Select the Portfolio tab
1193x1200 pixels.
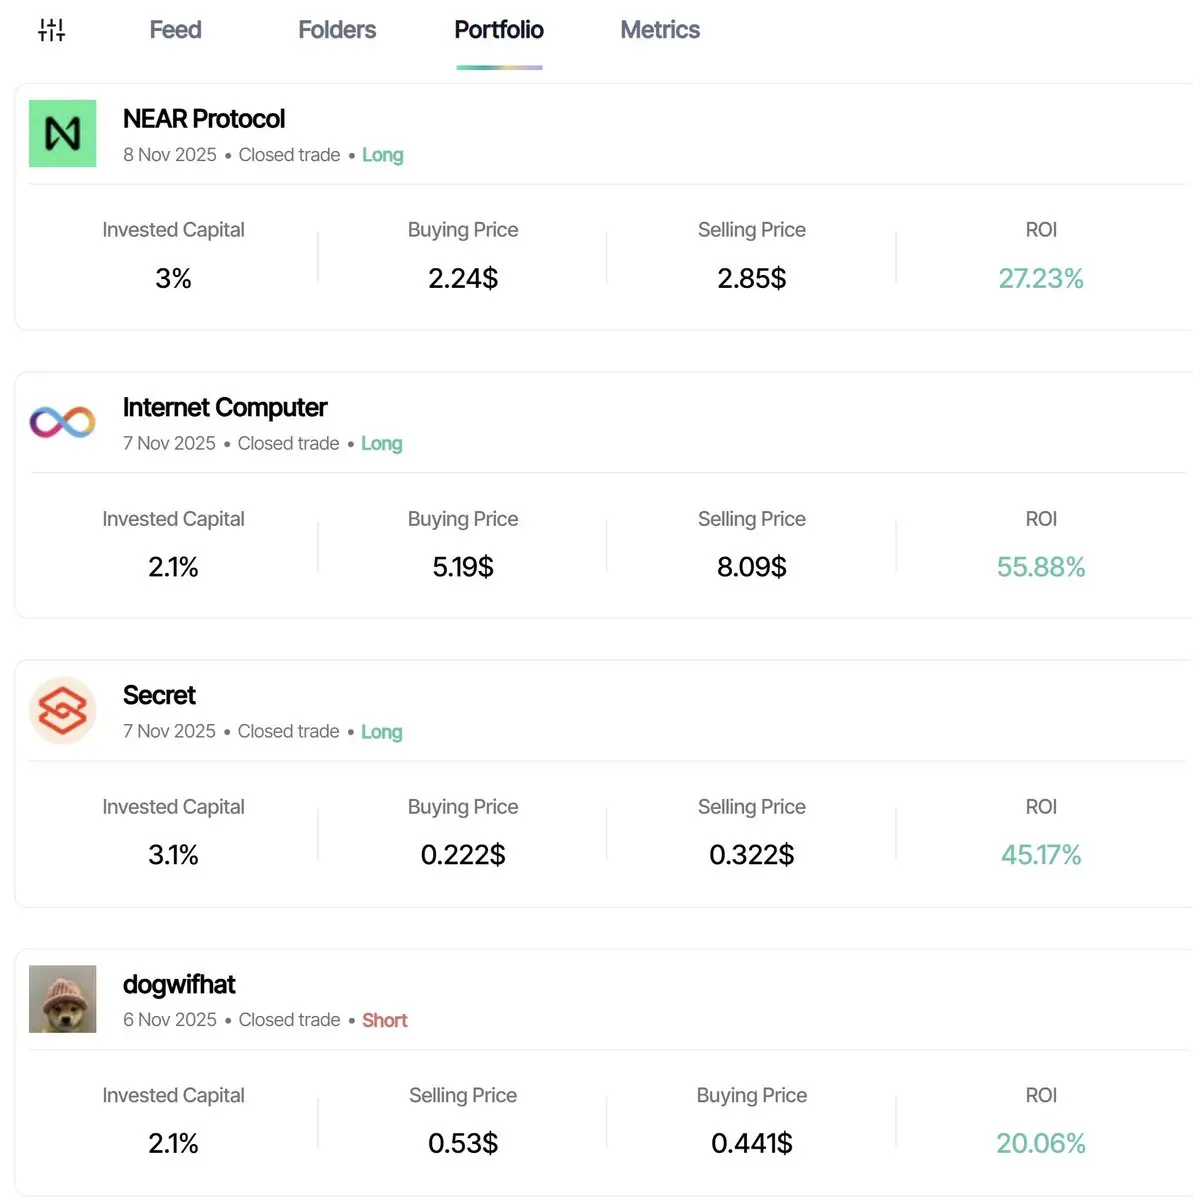[x=499, y=30]
